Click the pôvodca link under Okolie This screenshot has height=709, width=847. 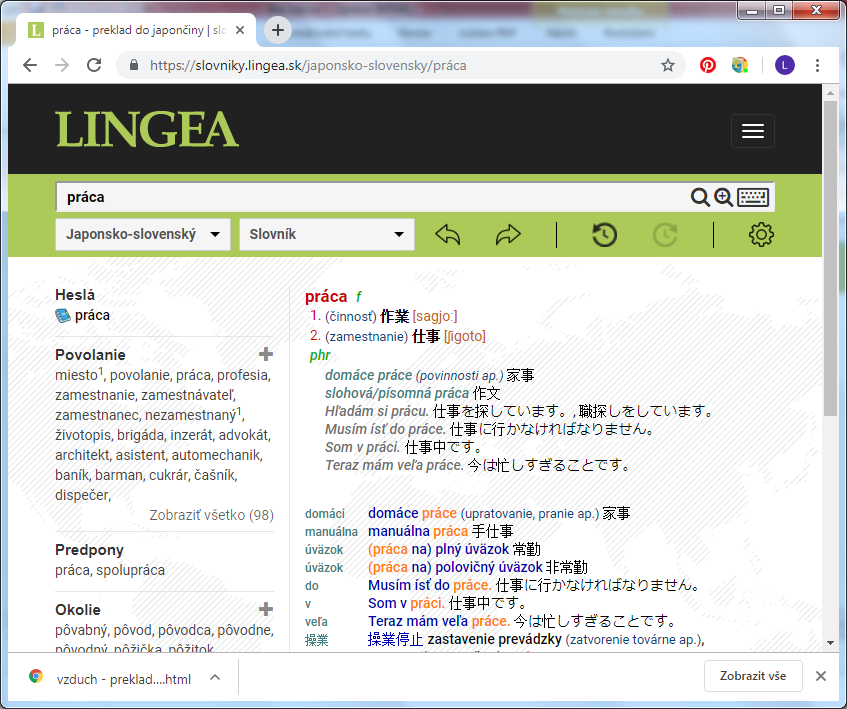[186, 630]
